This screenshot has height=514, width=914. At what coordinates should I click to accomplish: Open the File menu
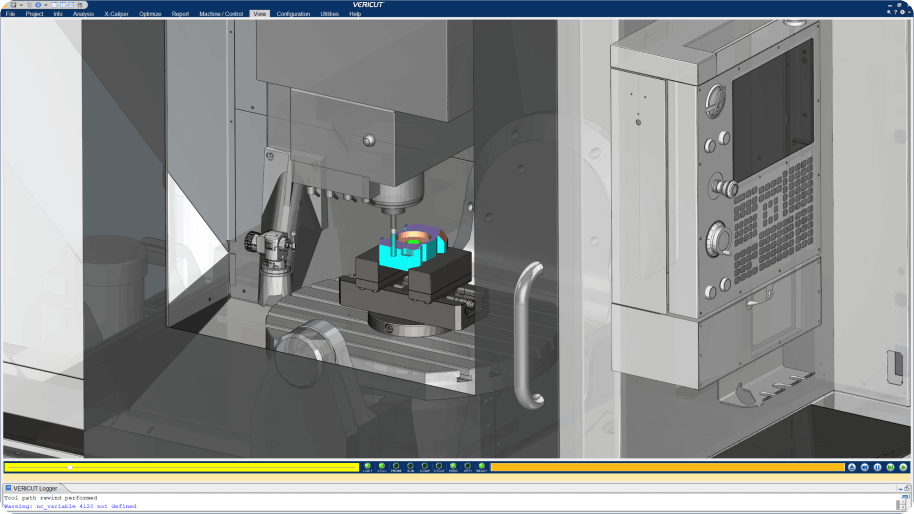[x=10, y=14]
